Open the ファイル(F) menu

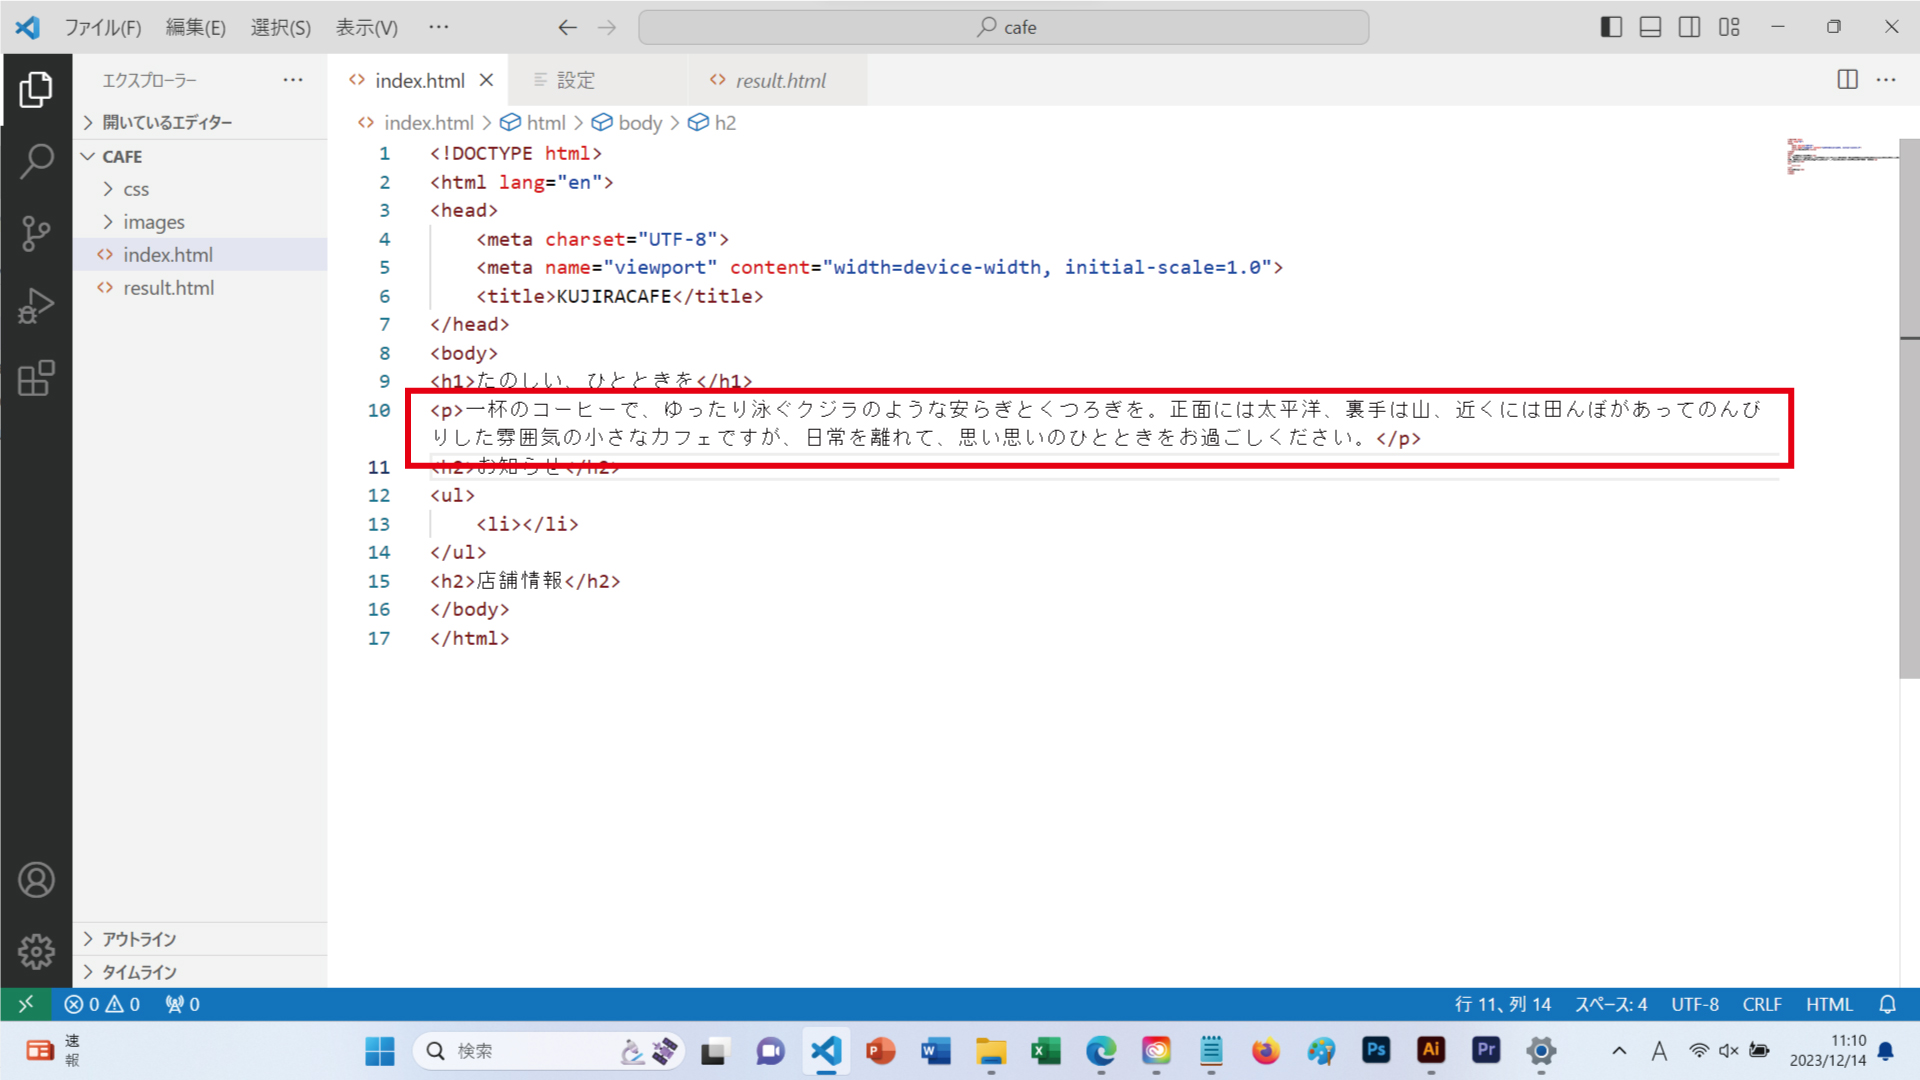[104, 27]
